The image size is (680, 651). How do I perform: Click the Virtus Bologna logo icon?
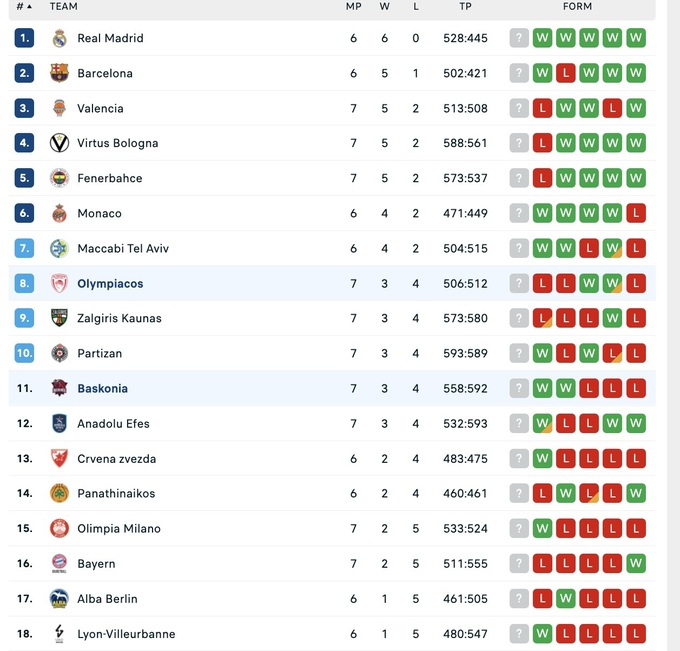point(59,143)
